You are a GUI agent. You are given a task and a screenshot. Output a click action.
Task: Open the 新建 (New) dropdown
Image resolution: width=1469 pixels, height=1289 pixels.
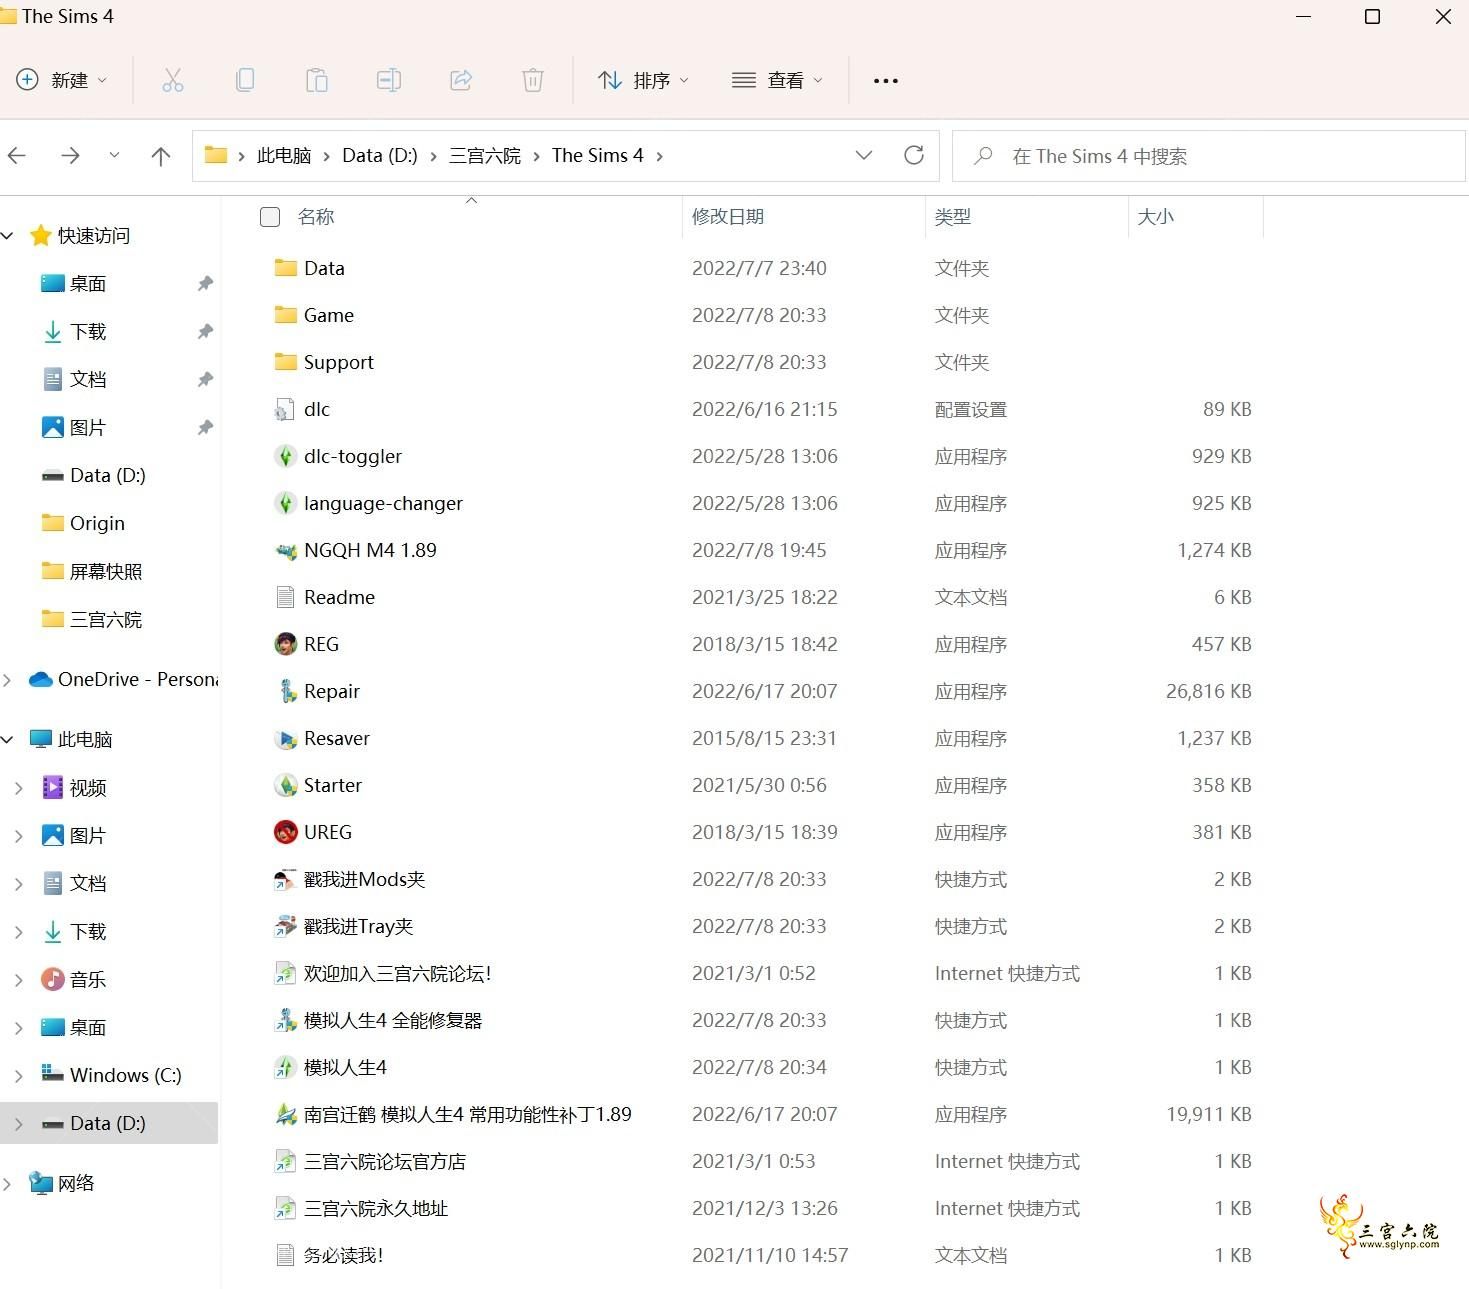[x=62, y=80]
